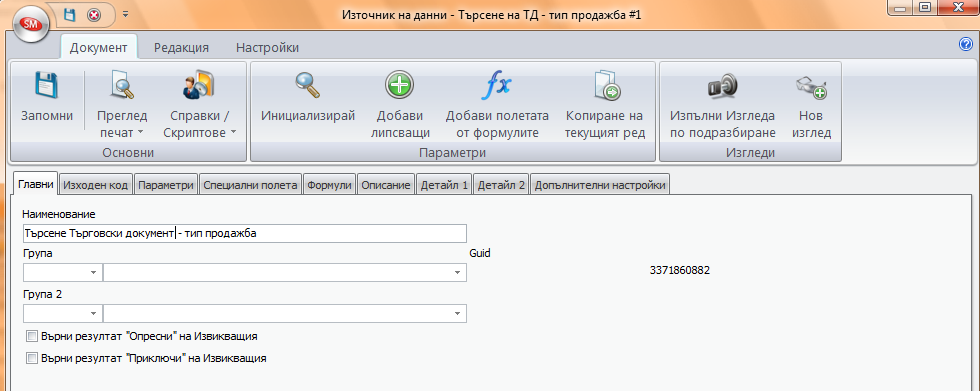Viewport: 980px width, 391px height.
Task: Click the quick access save floppy icon
Action: [69, 14]
